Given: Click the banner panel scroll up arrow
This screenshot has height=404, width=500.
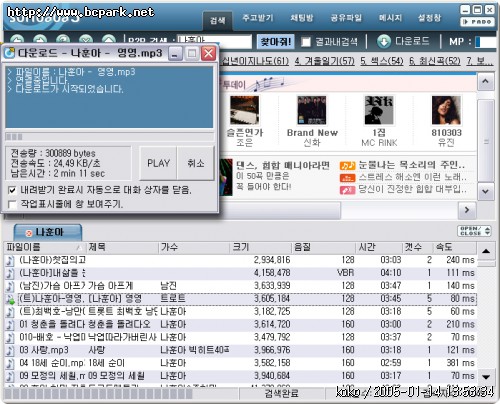Looking at the screenshot, I should [485, 81].
